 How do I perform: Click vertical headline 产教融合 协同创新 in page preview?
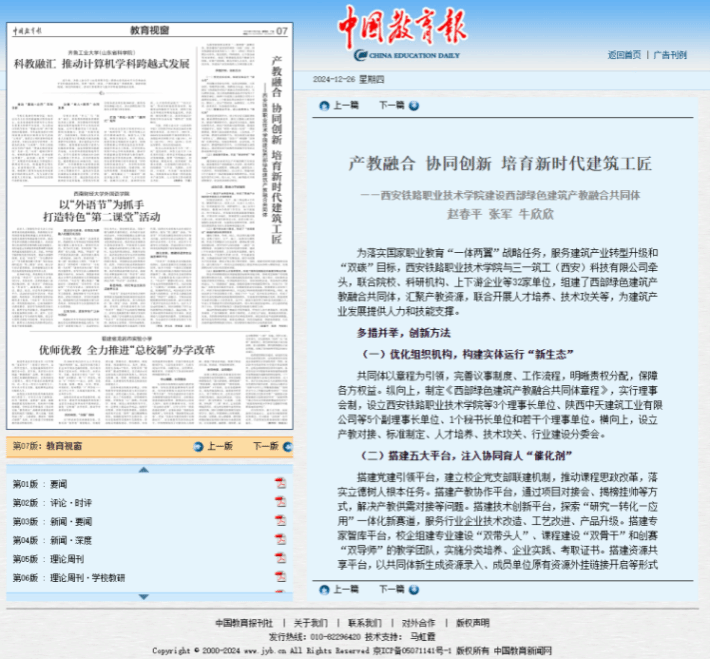pos(277,100)
